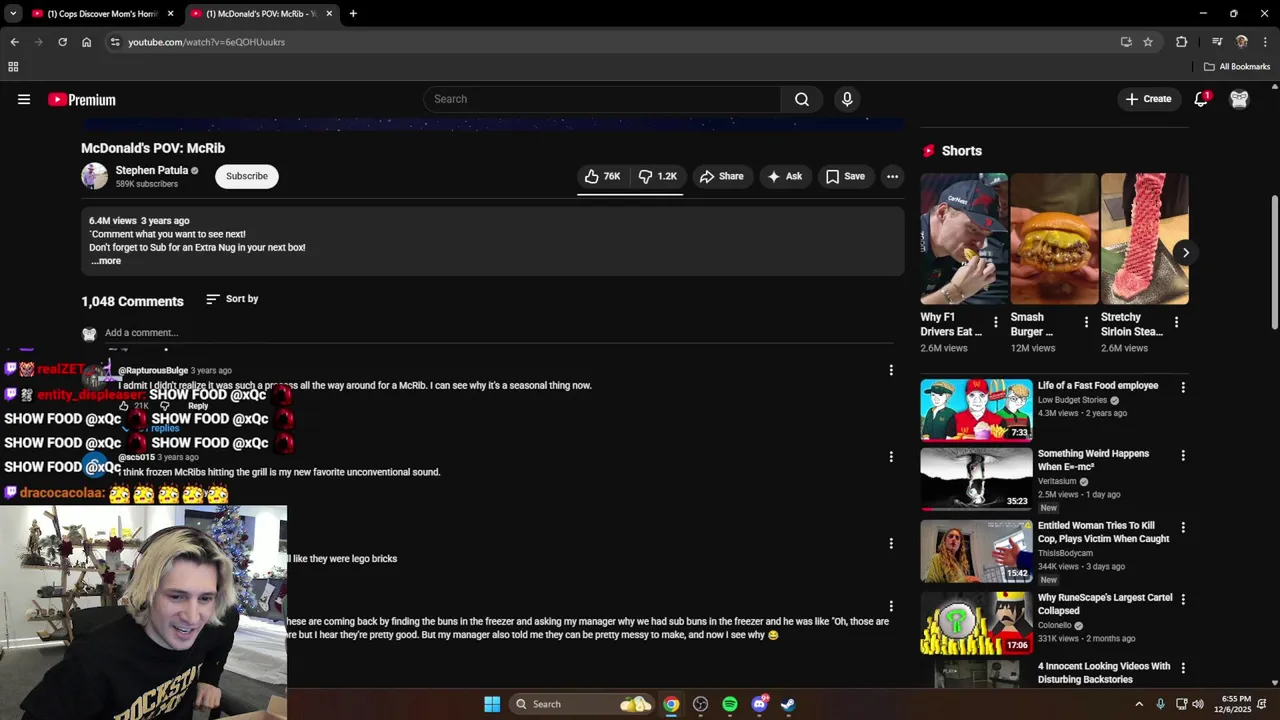Dislike the McRib video (1.2K)

pyautogui.click(x=658, y=176)
